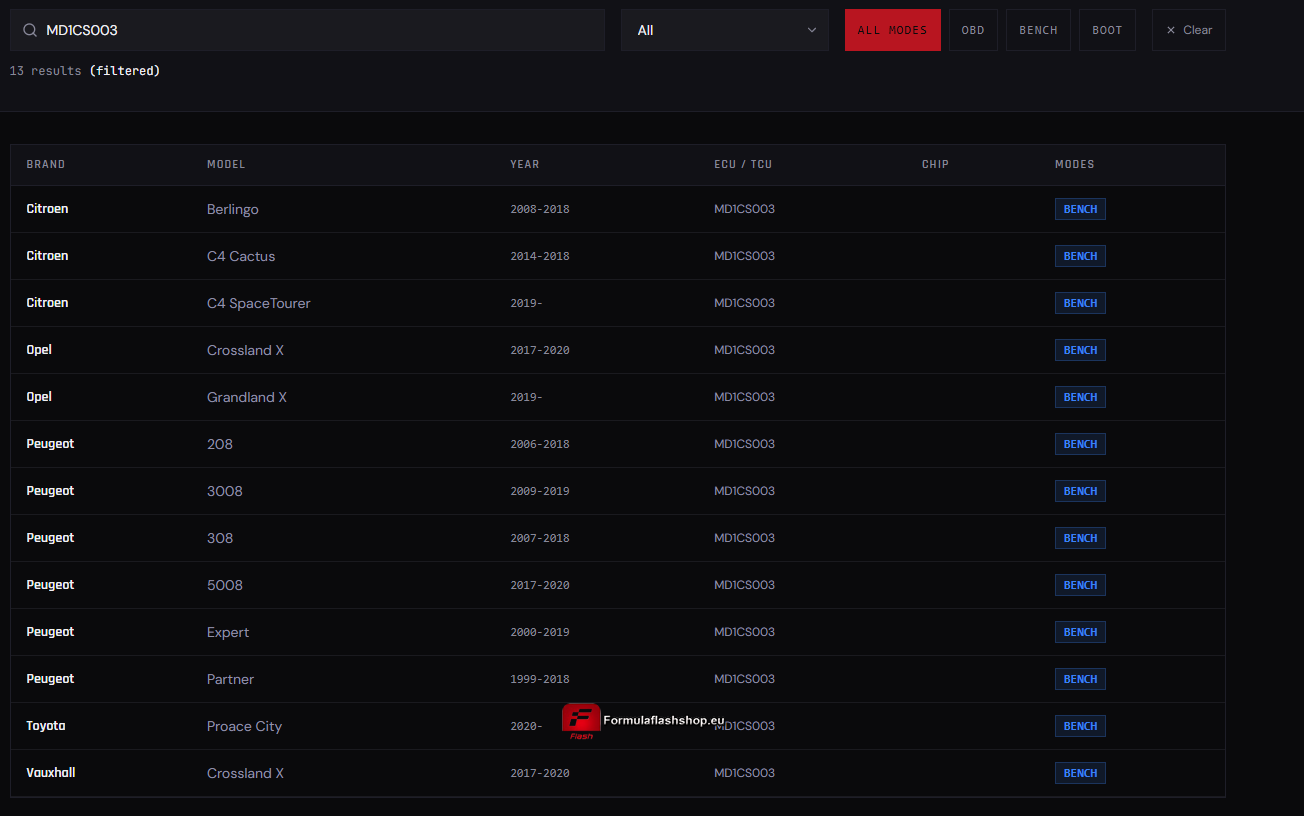Select the Expert model cell
This screenshot has height=816, width=1304.
228,632
